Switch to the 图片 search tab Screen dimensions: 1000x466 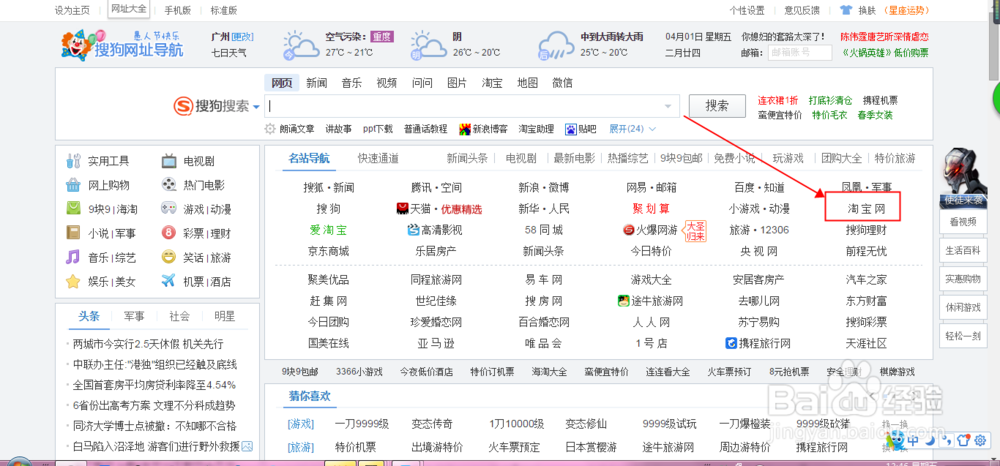(x=457, y=83)
